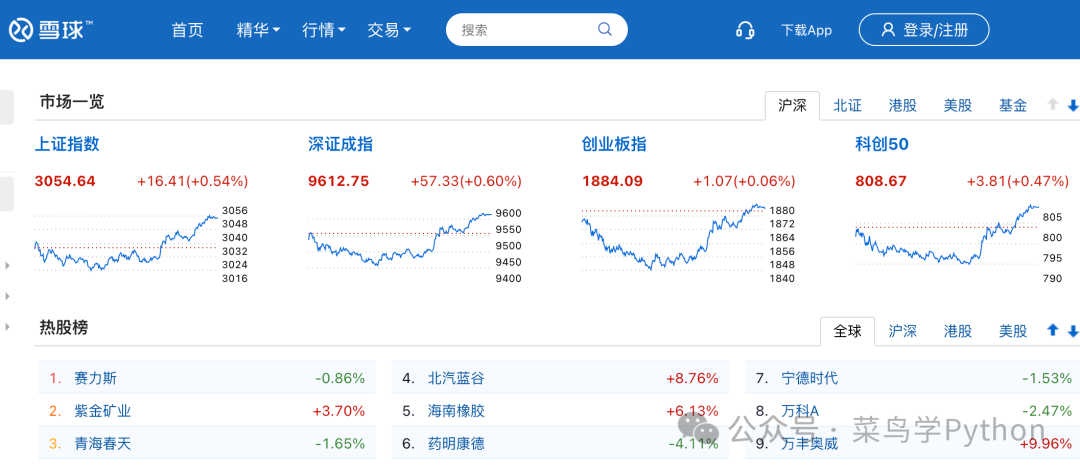This screenshot has width=1080, height=473.
Task: Open hot stock 宁德时代
Action: click(x=810, y=379)
